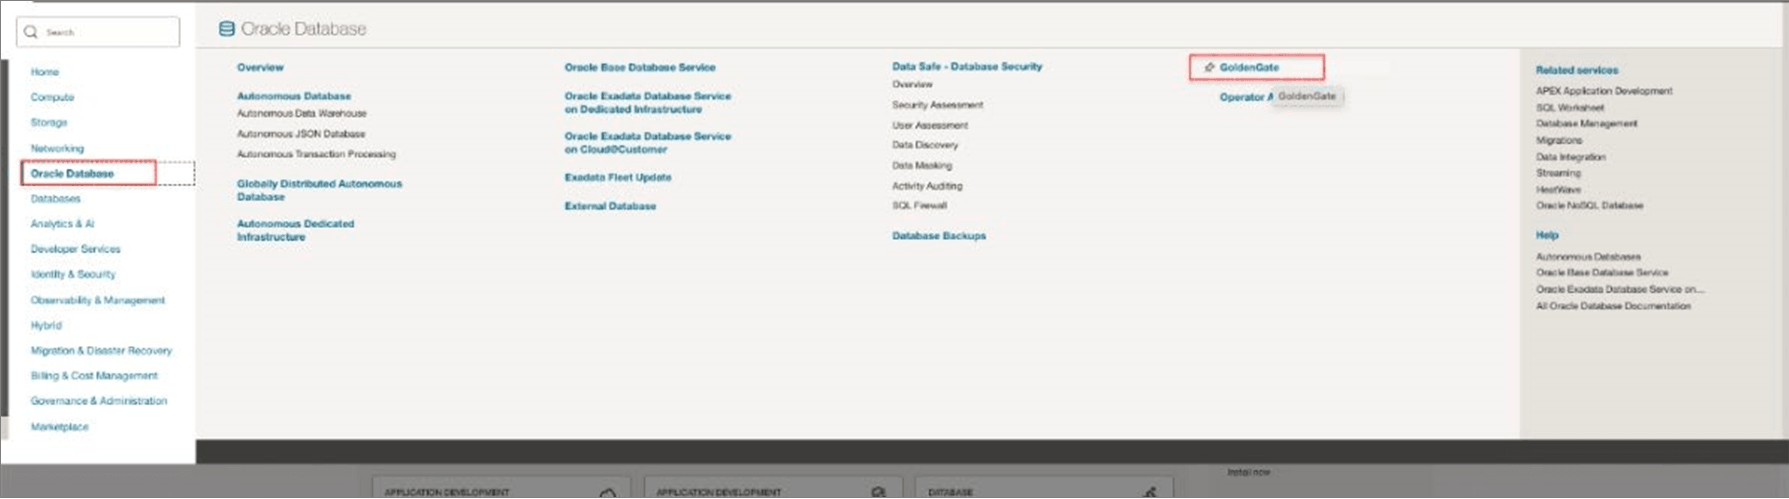Screen dimensions: 1789x499
Task: Focus the Search input field
Action: [98, 32]
